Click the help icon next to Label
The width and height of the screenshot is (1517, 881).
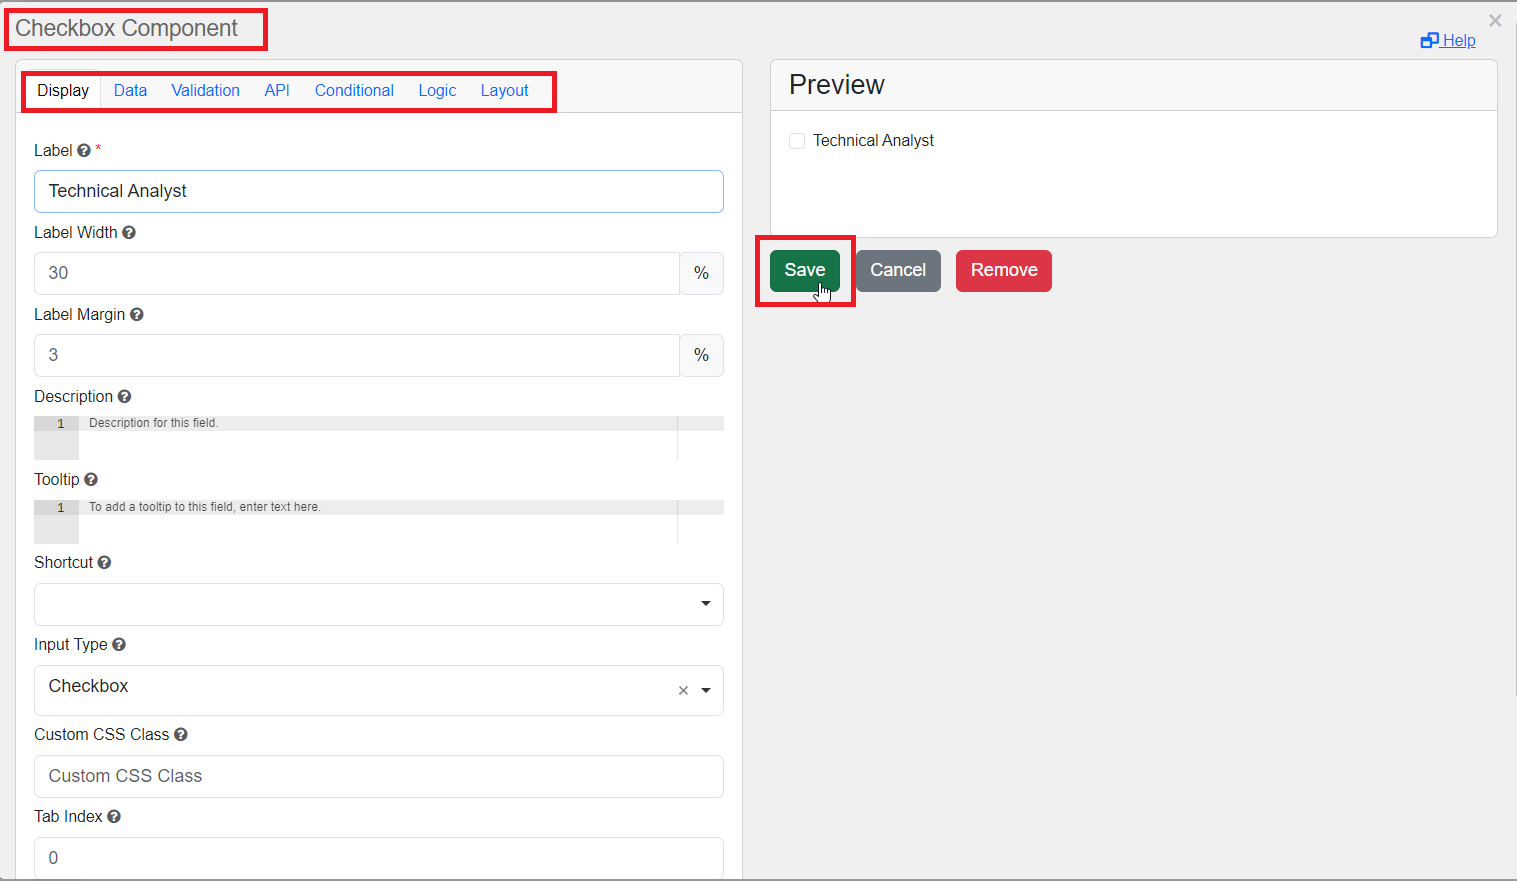(x=84, y=150)
